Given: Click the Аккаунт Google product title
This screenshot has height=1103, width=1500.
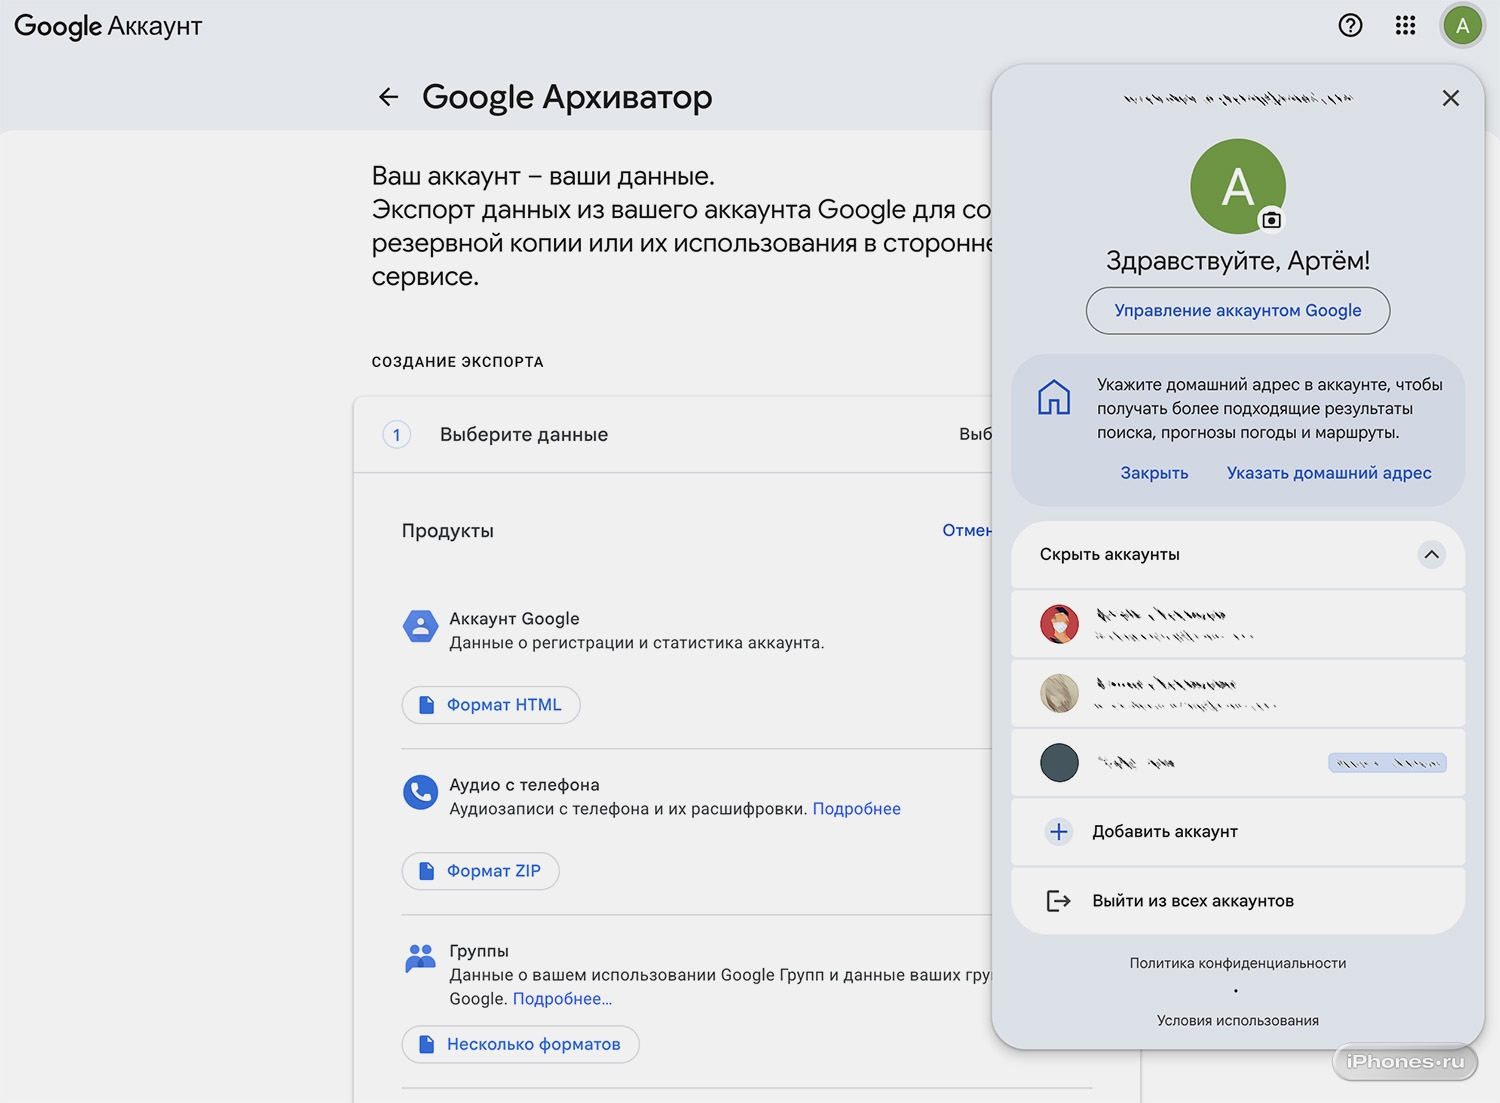Looking at the screenshot, I should (514, 619).
